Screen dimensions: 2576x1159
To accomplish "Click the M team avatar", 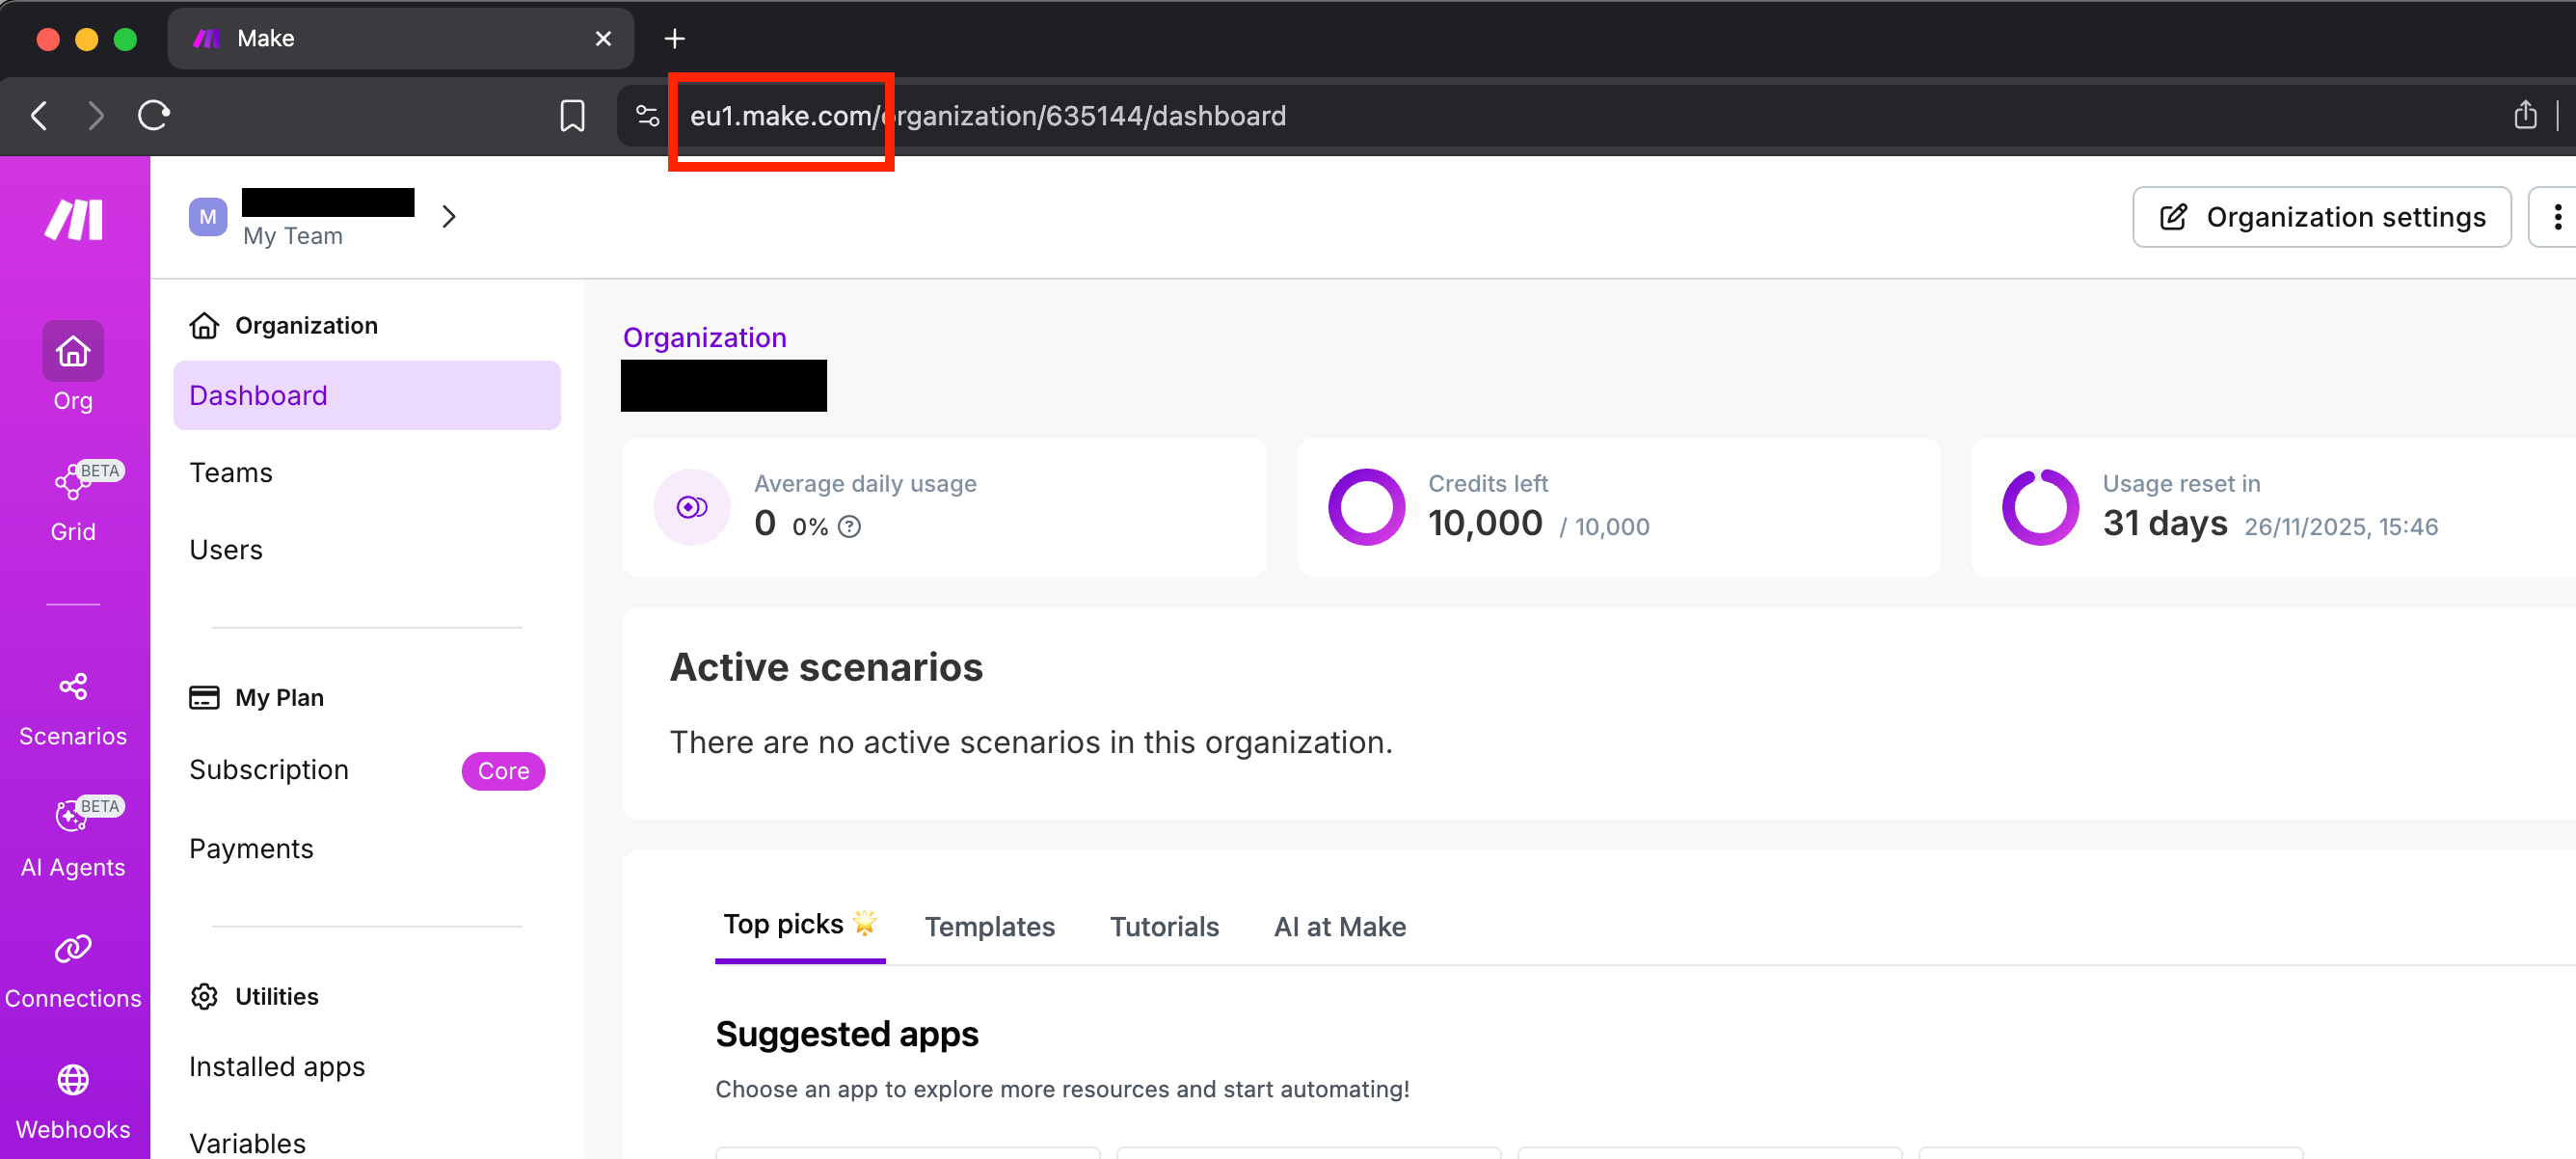I will tap(208, 216).
